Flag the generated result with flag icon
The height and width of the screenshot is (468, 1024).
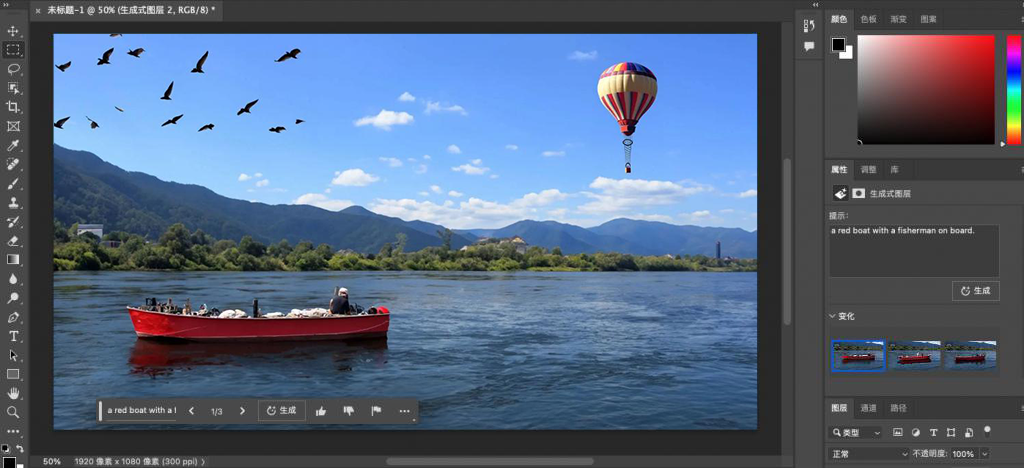pos(377,411)
